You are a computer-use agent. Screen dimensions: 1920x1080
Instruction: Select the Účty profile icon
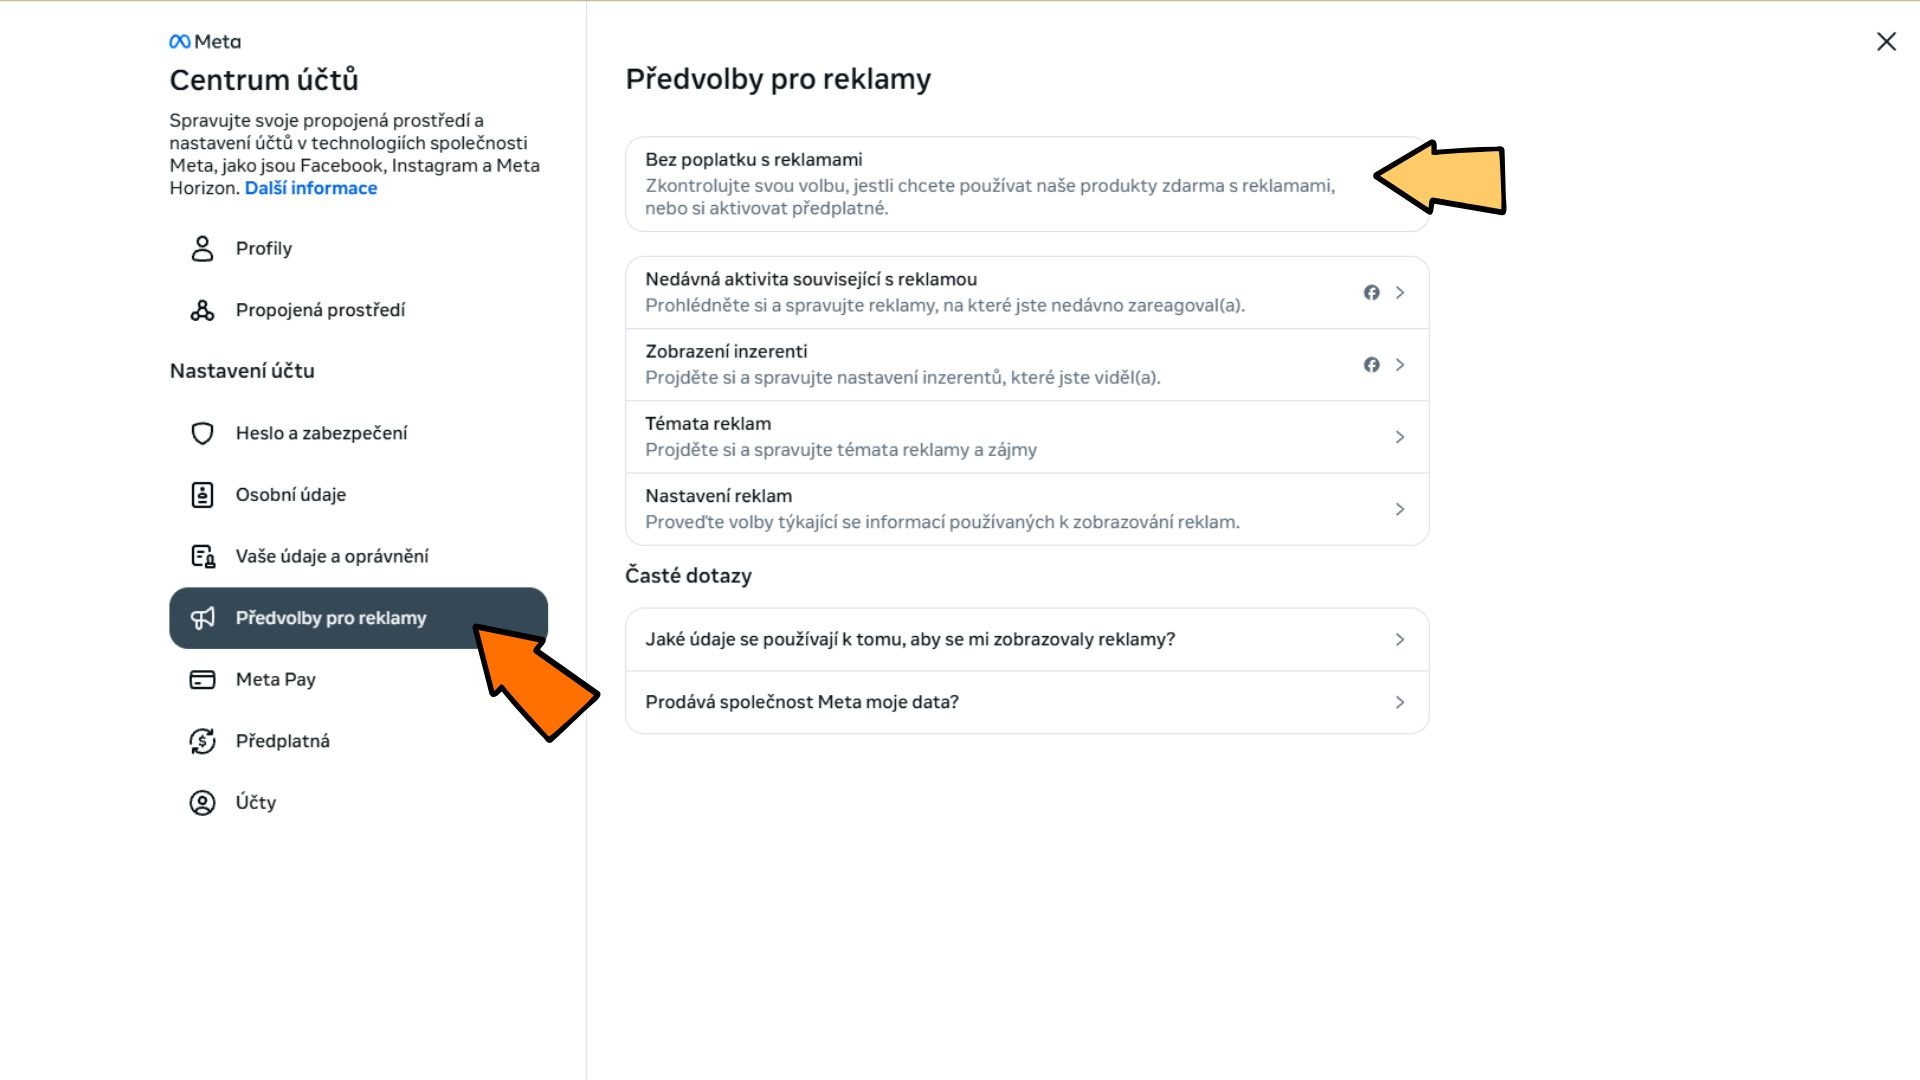(x=203, y=801)
